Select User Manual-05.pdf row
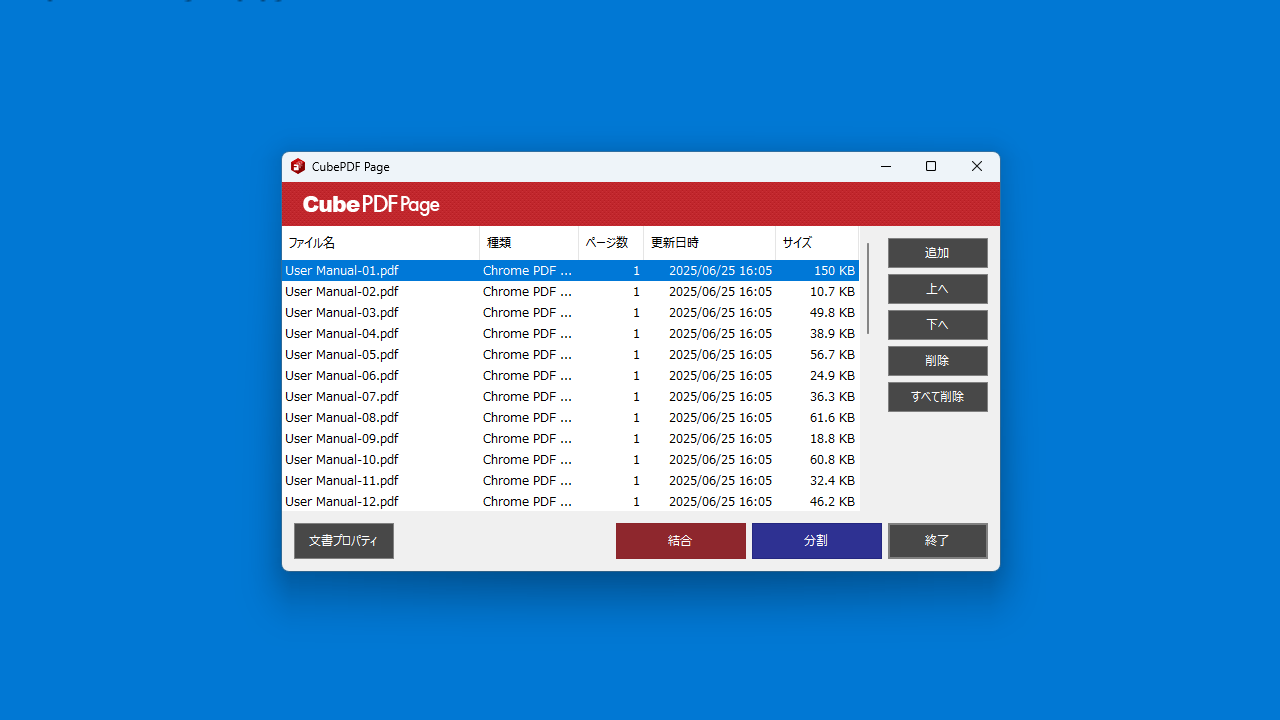Screen dimensions: 1280x720 570,355
